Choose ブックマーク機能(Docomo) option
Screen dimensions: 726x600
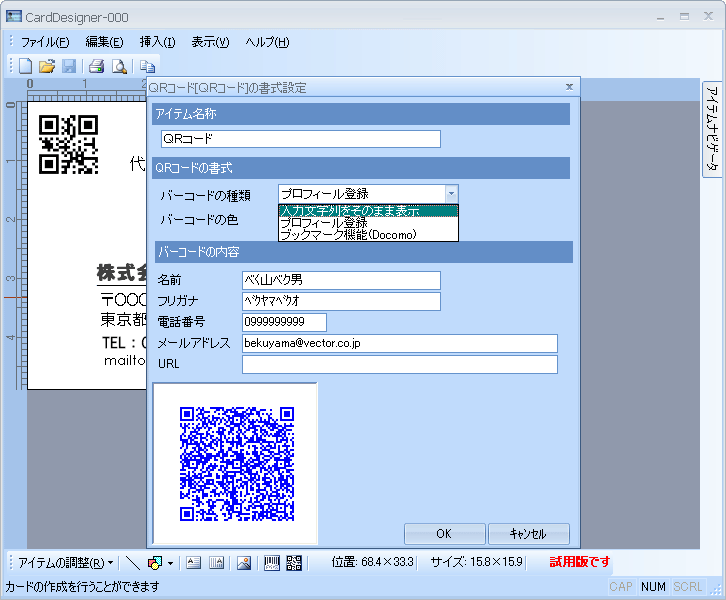[x=368, y=235]
